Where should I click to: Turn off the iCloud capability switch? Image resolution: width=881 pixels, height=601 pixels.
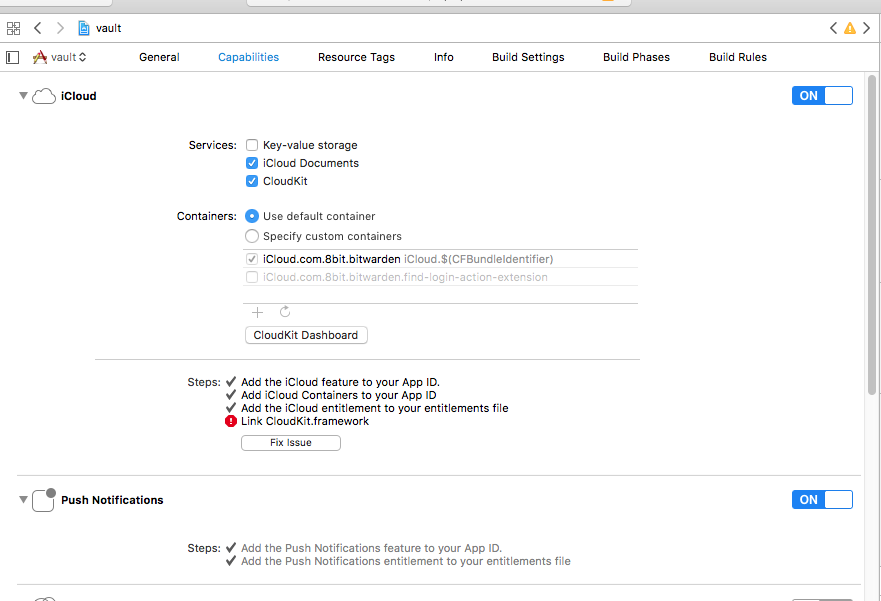[822, 95]
